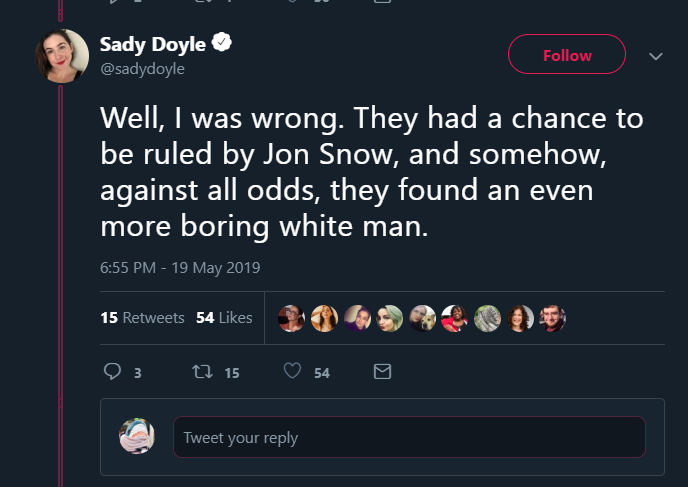Click the envelope direct message icon
Viewport: 688px width, 487px height.
pos(382,372)
